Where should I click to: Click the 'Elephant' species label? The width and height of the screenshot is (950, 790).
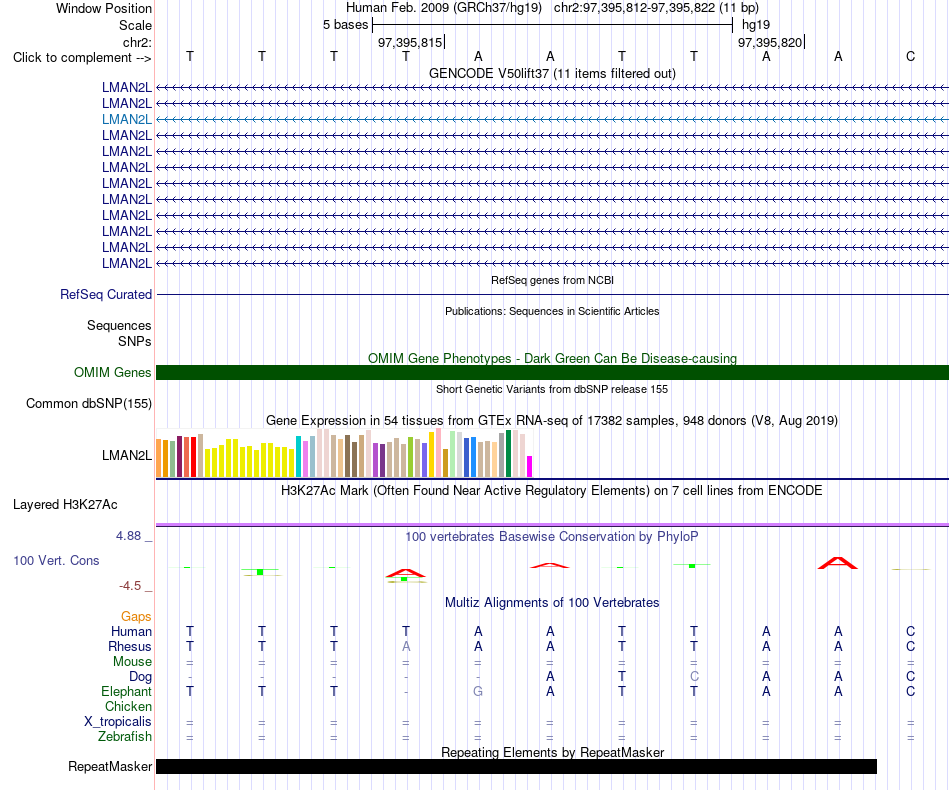pos(126,692)
